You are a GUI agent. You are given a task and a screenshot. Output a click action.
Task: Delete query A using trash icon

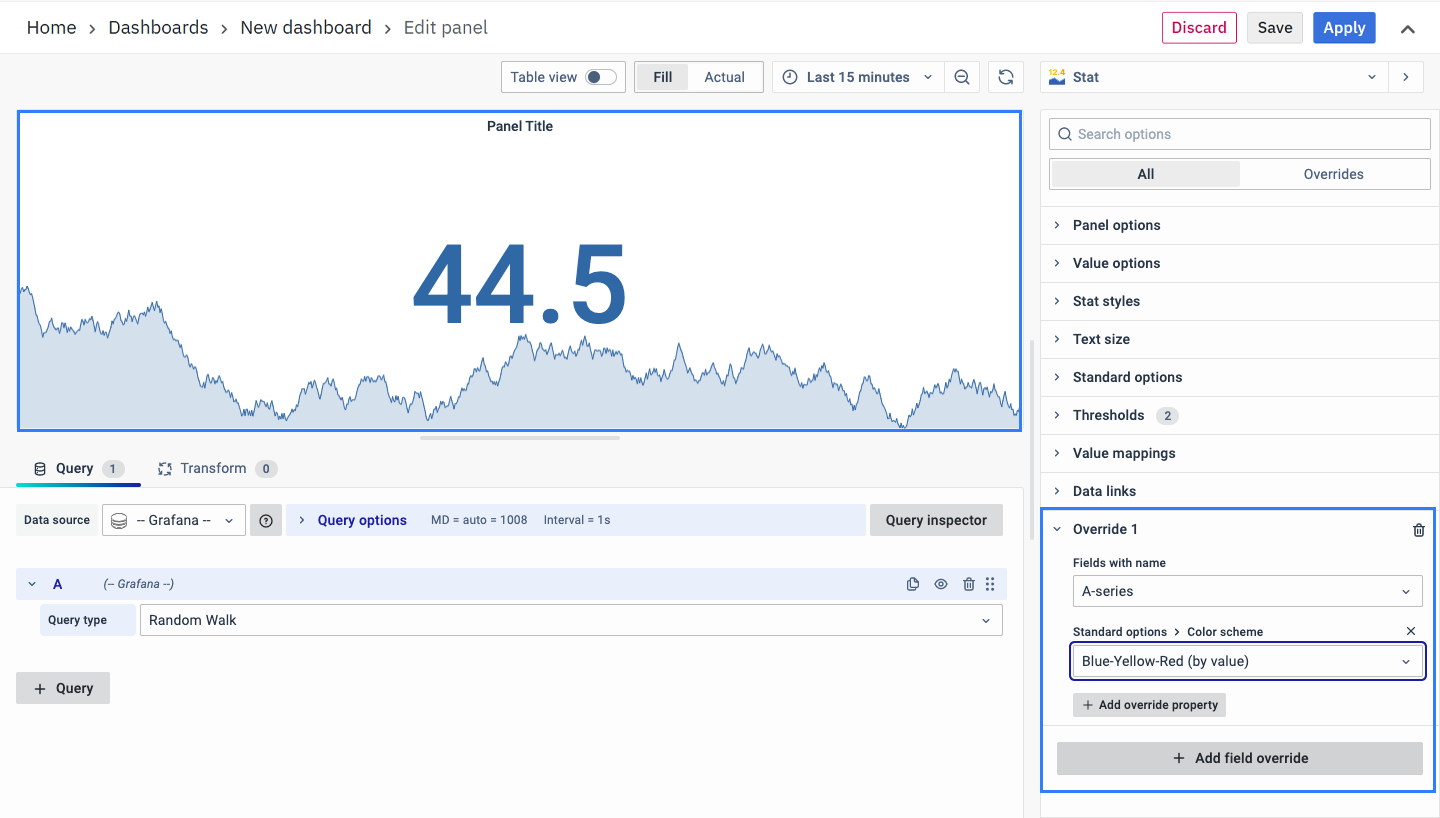(968, 584)
